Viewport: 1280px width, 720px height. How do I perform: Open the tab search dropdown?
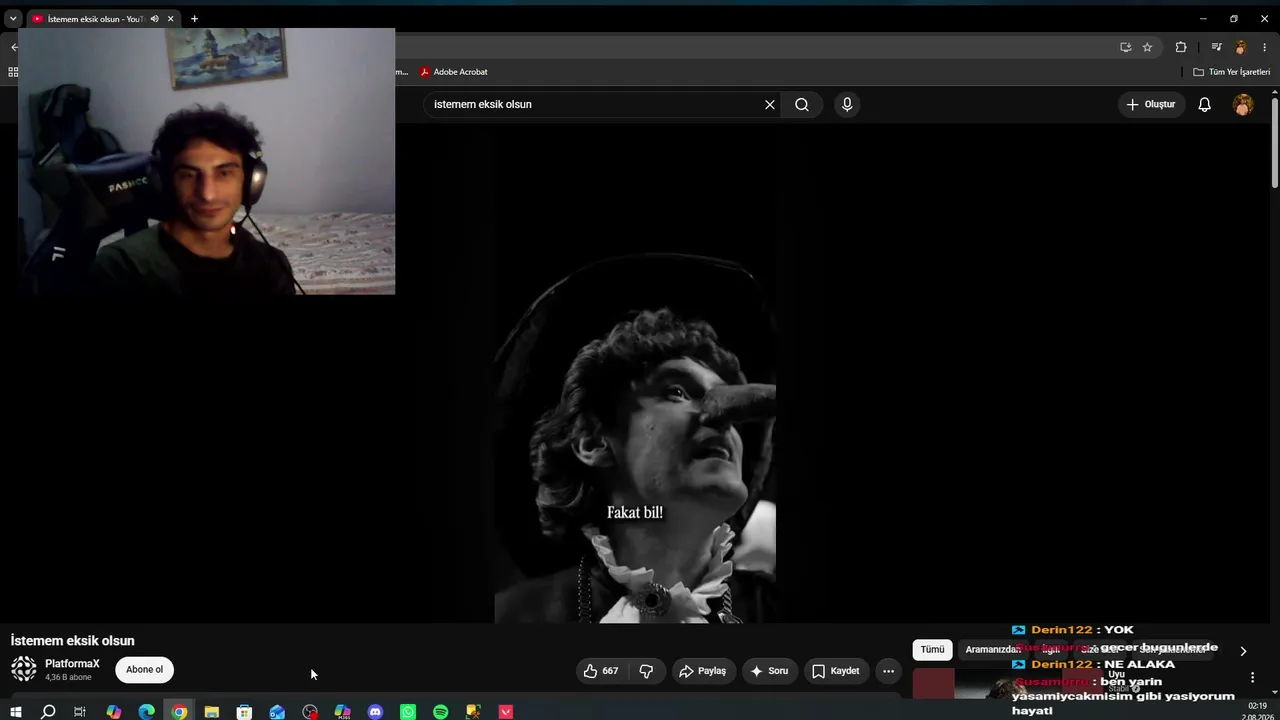pos(13,19)
